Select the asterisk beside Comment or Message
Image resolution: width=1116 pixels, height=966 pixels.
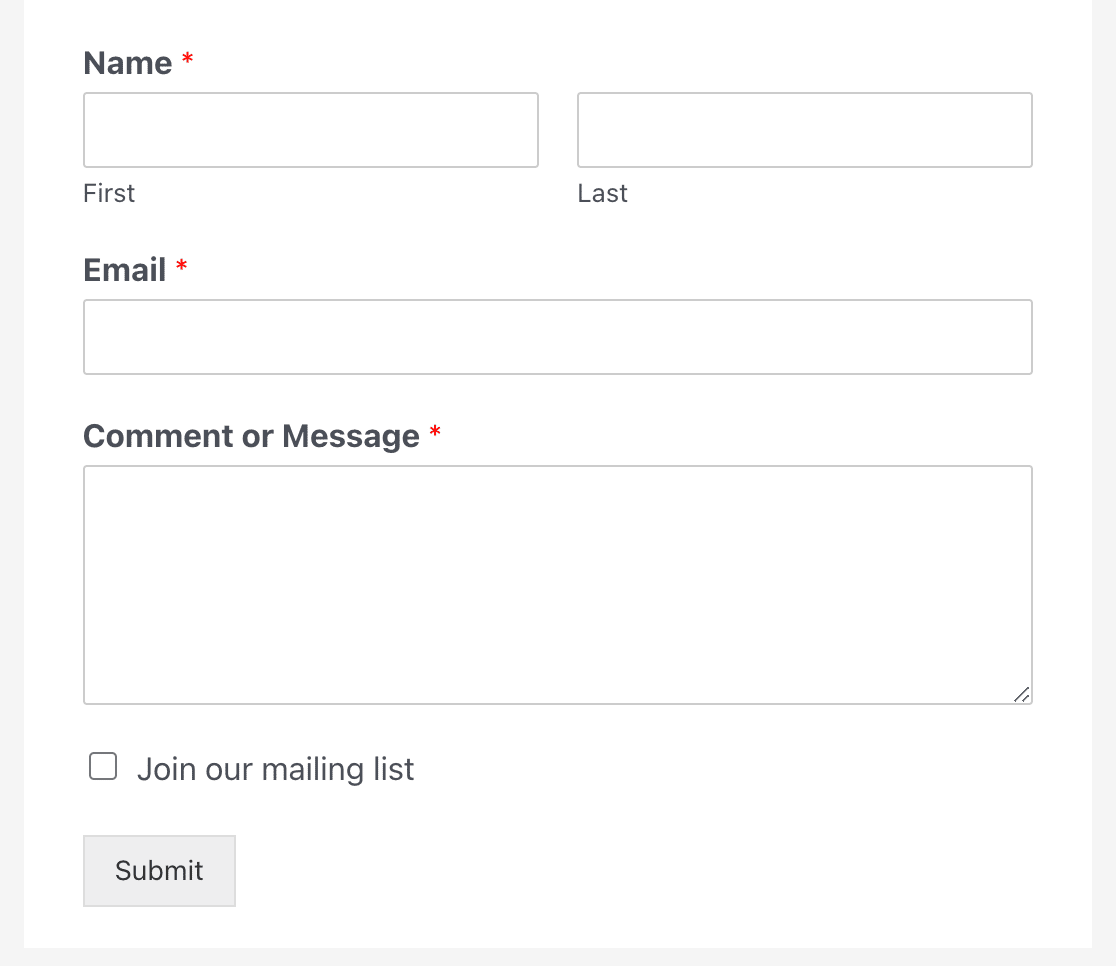(x=435, y=431)
